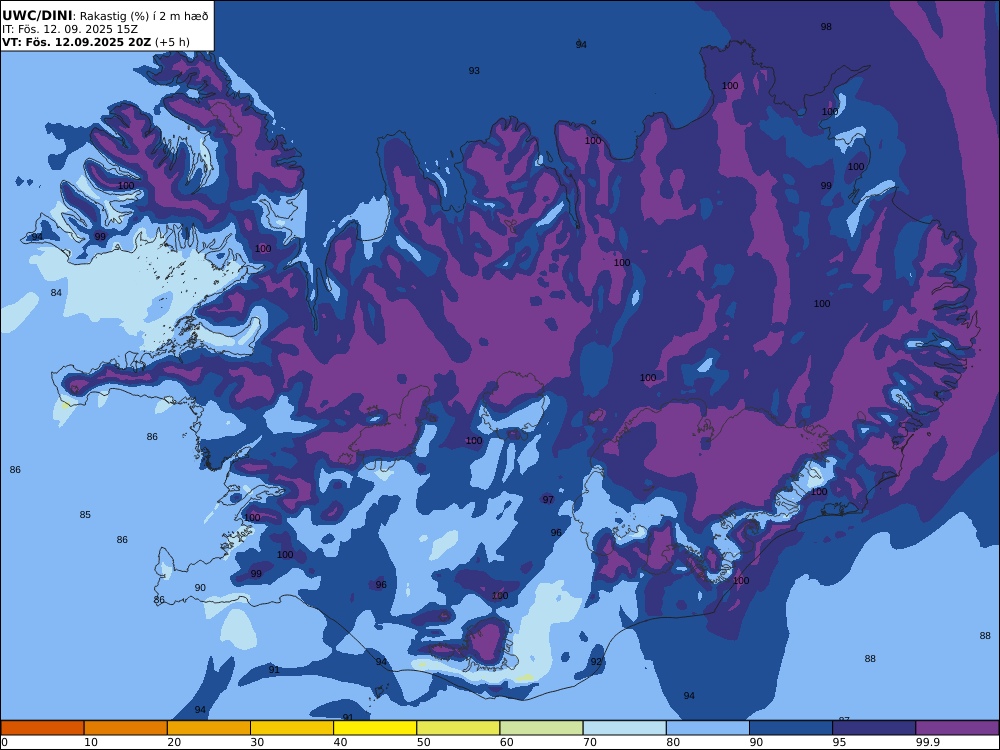Click the legend tick label '80'
The height and width of the screenshot is (750, 1000).
(673, 742)
